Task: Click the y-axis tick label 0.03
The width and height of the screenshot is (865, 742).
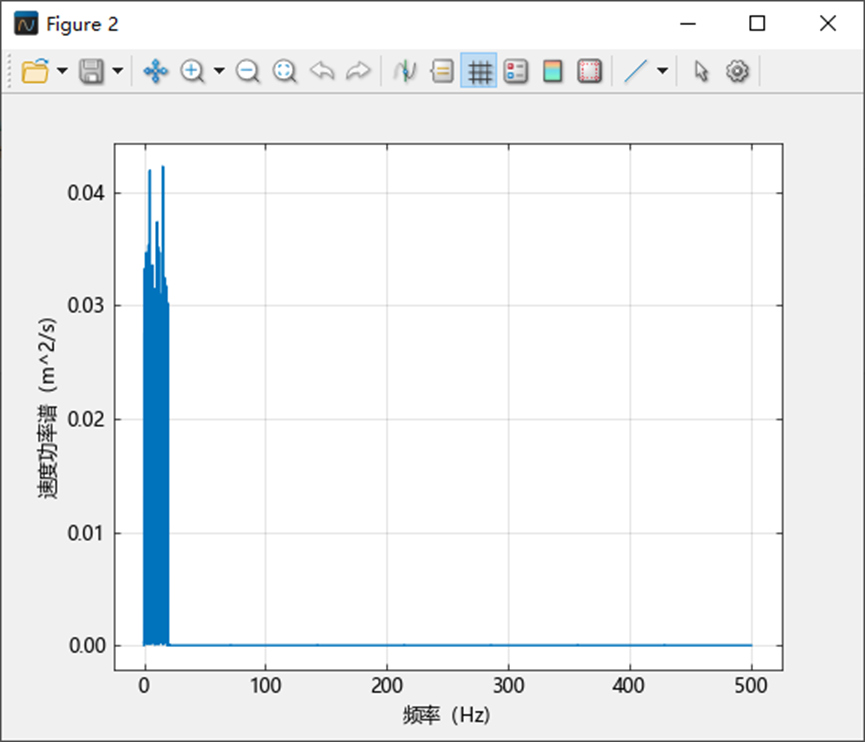Action: point(86,305)
